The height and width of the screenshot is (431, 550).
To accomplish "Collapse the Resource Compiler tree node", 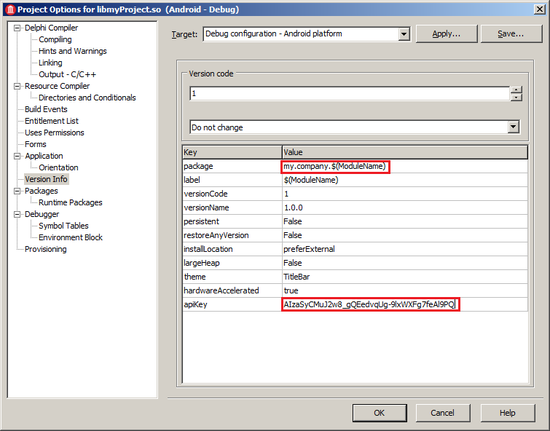I will coord(16,86).
